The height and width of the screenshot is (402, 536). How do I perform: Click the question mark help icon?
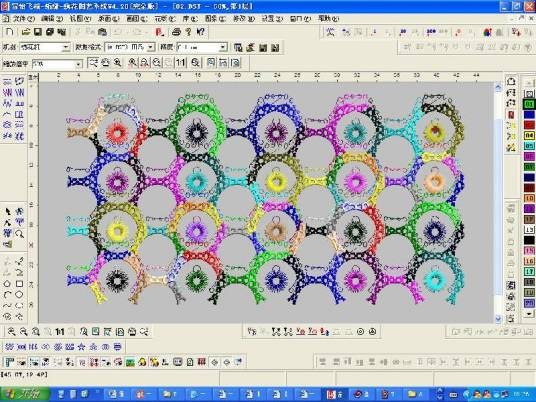[x=188, y=32]
